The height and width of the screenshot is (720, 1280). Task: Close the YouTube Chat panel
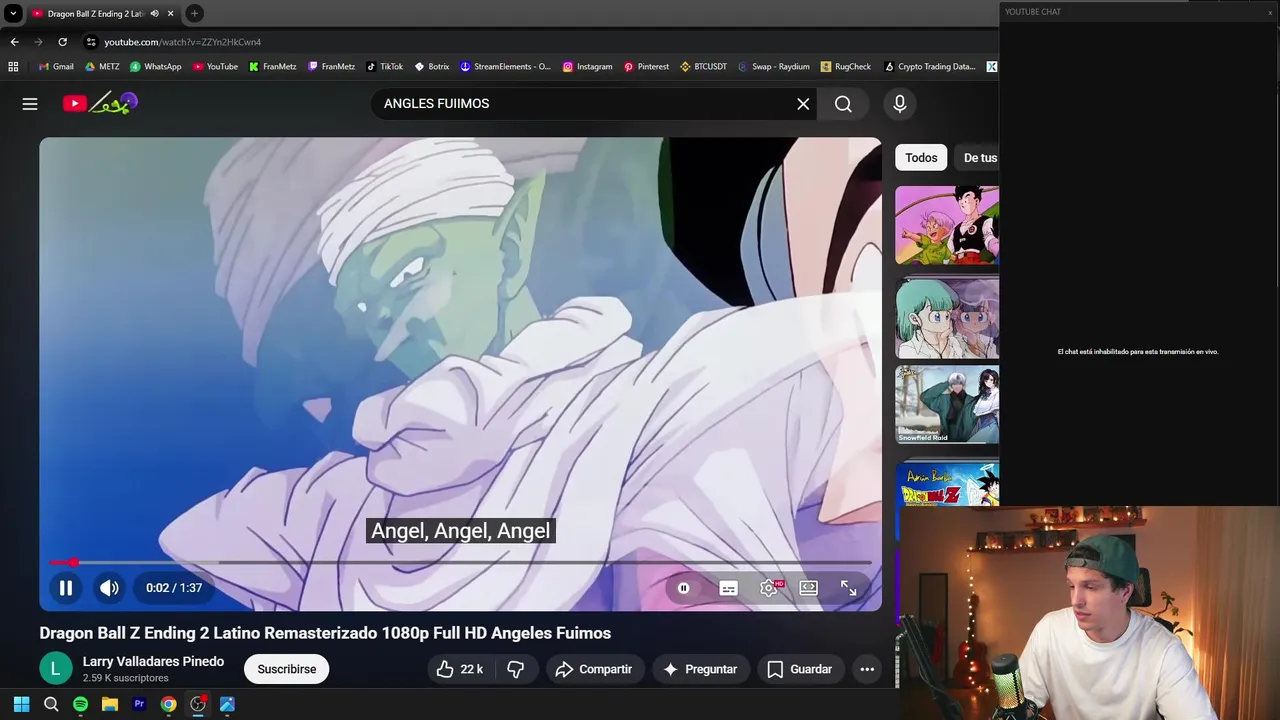coord(1270,12)
